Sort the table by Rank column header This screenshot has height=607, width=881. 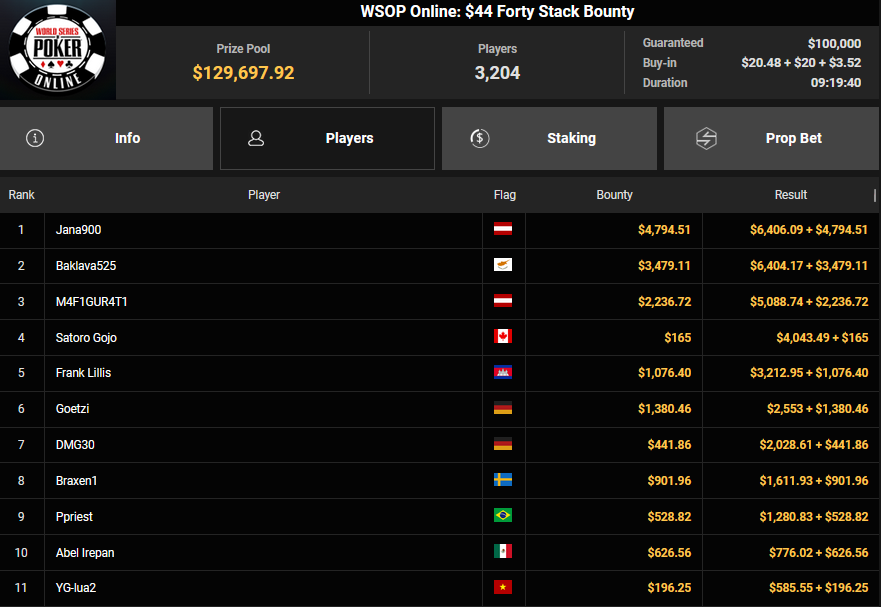pyautogui.click(x=21, y=195)
